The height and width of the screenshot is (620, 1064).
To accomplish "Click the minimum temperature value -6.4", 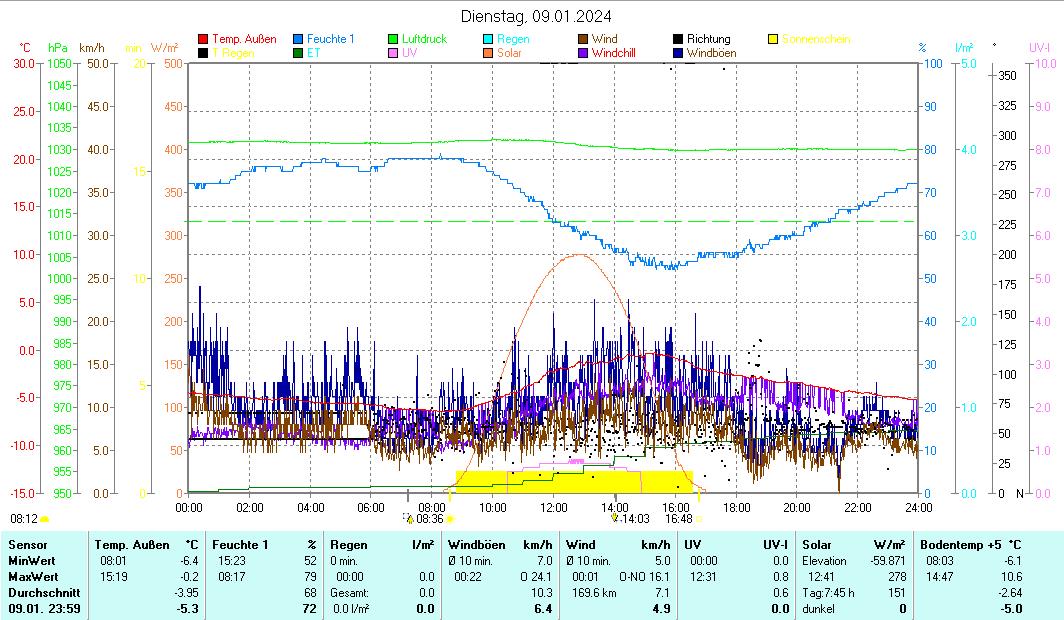I will (189, 561).
